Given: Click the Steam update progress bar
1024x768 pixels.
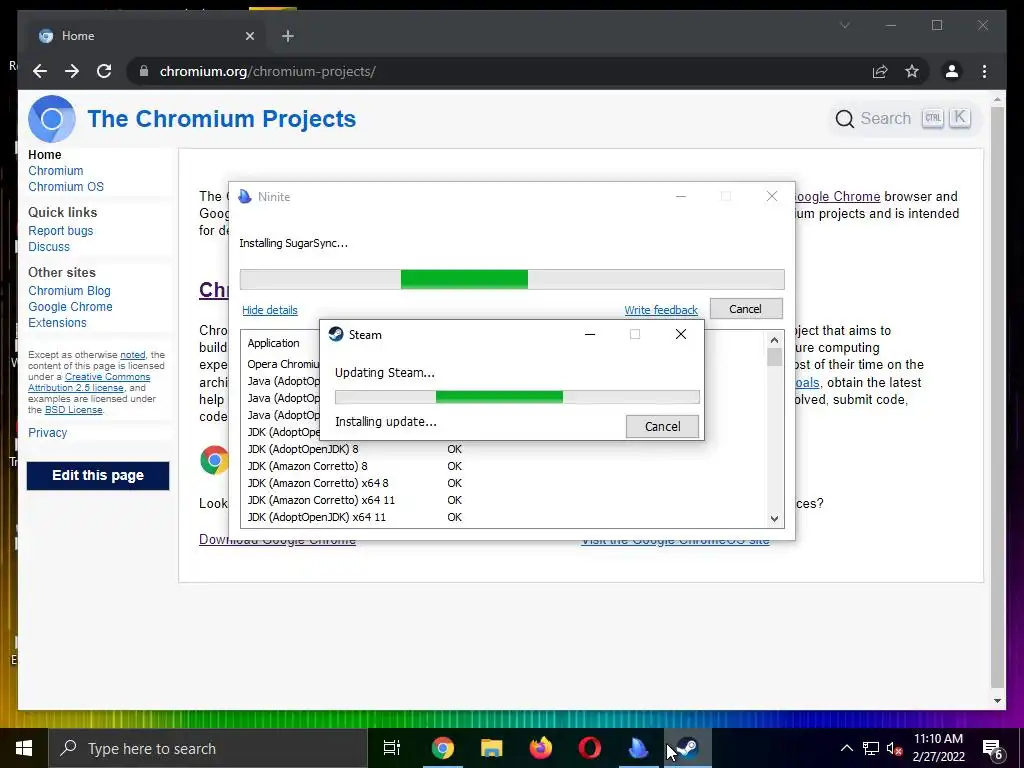Looking at the screenshot, I should tap(517, 397).
